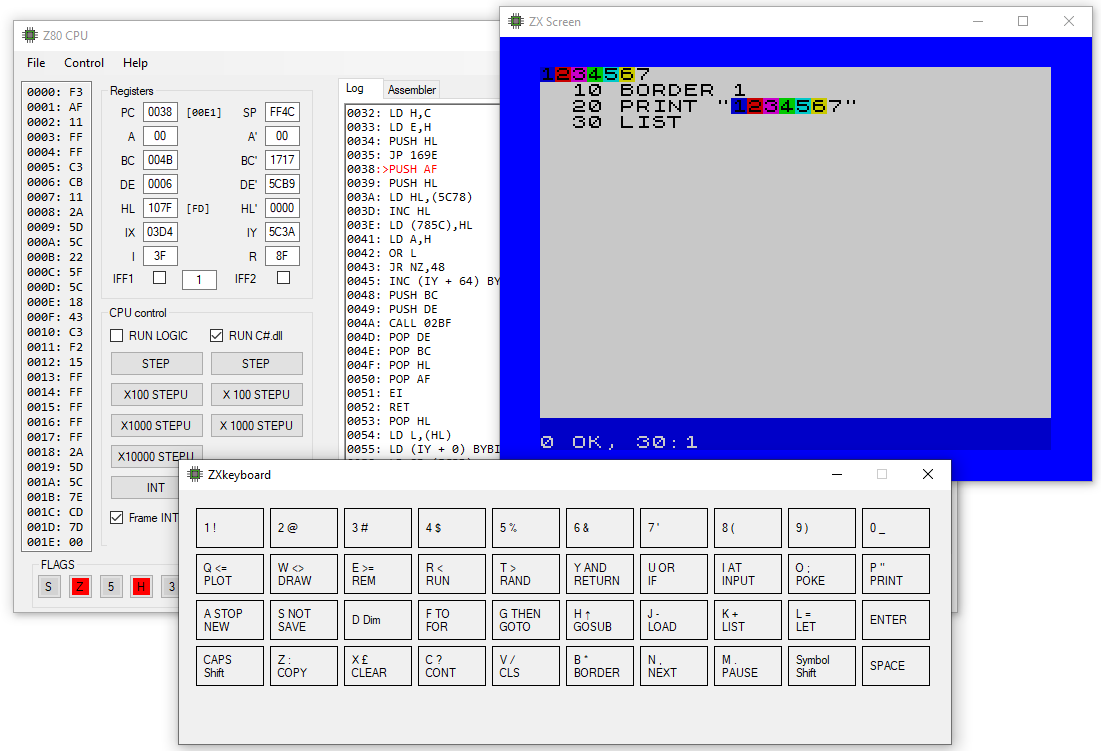1101x751 pixels.
Task: Toggle the S flag button
Action: pos(48,587)
